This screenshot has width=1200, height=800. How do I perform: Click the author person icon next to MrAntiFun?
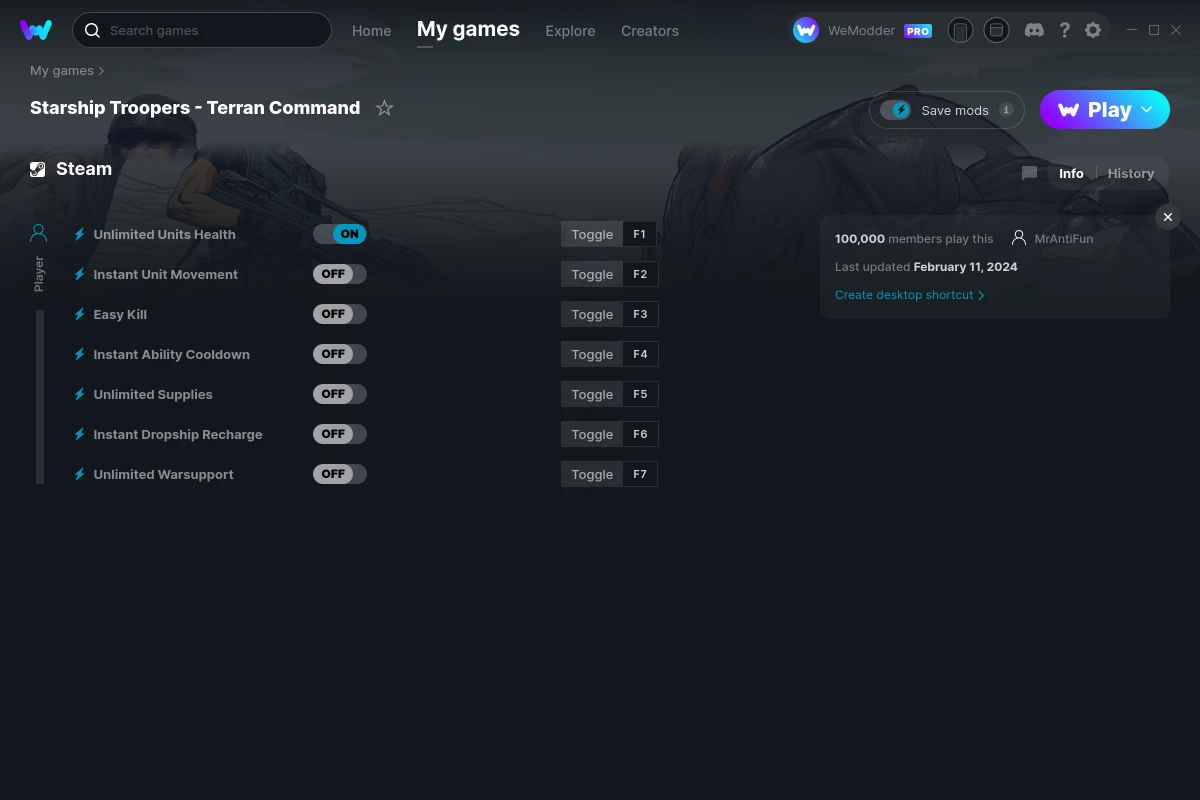tap(1019, 238)
